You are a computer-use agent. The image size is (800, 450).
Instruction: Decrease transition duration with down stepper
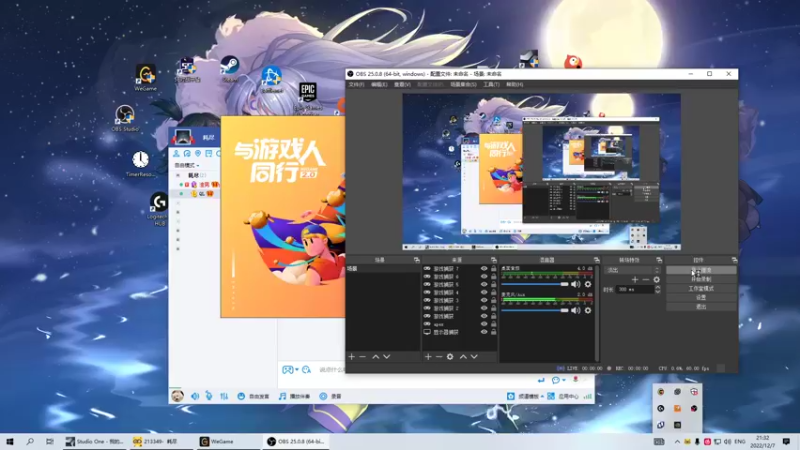tap(658, 292)
